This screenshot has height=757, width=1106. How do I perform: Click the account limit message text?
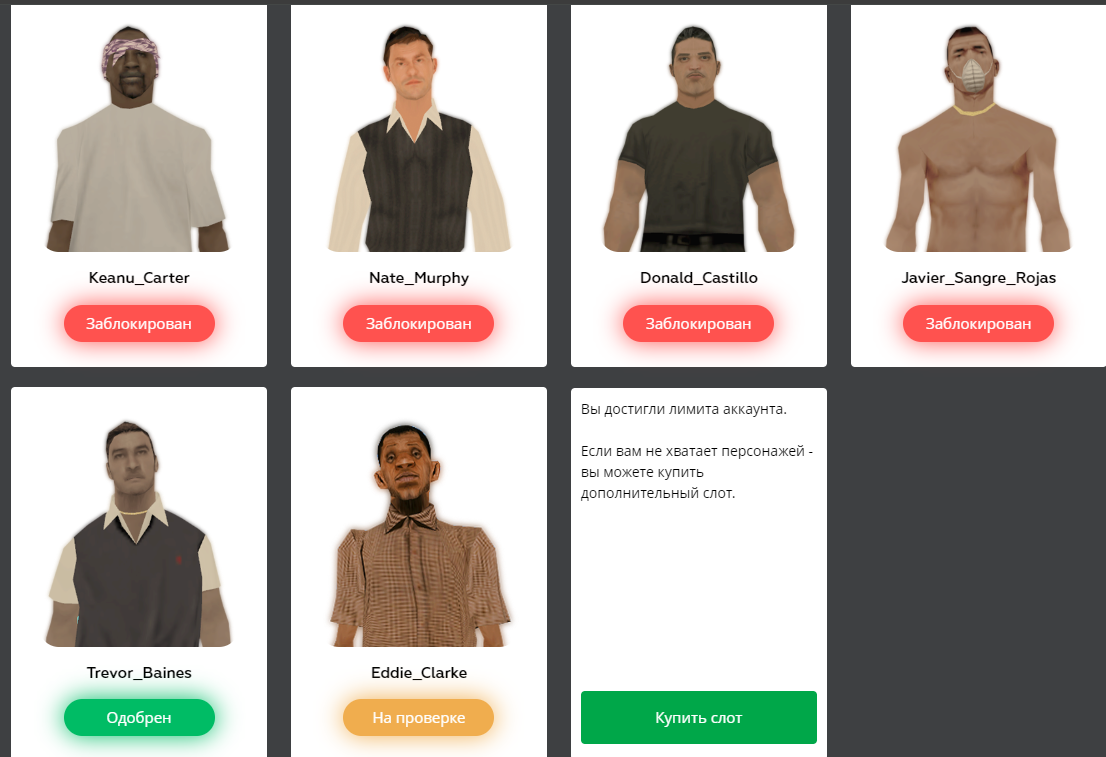click(x=697, y=451)
